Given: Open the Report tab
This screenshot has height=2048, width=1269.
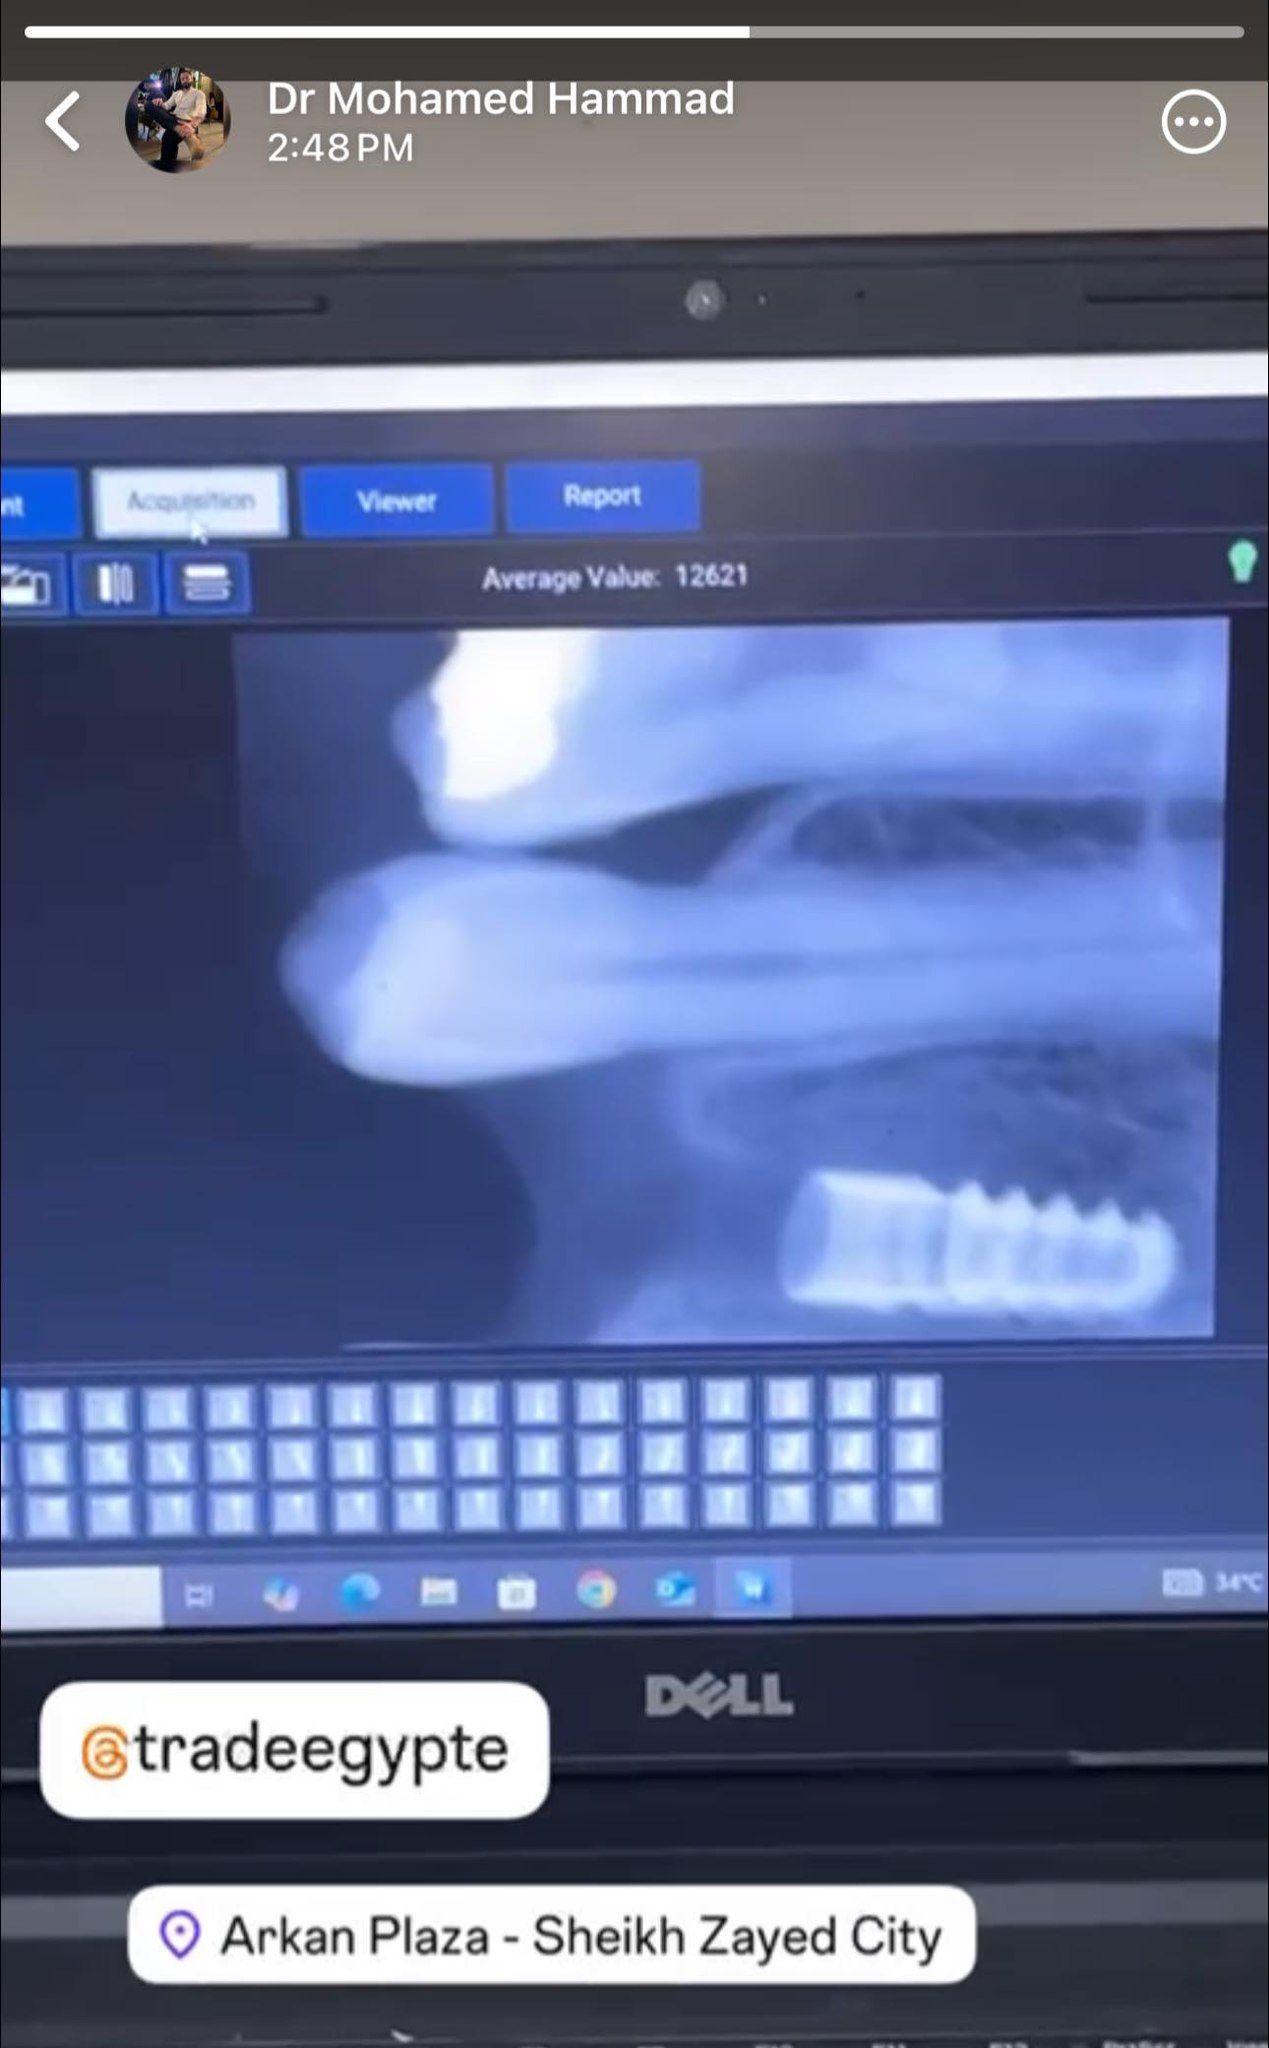Looking at the screenshot, I should click(602, 495).
